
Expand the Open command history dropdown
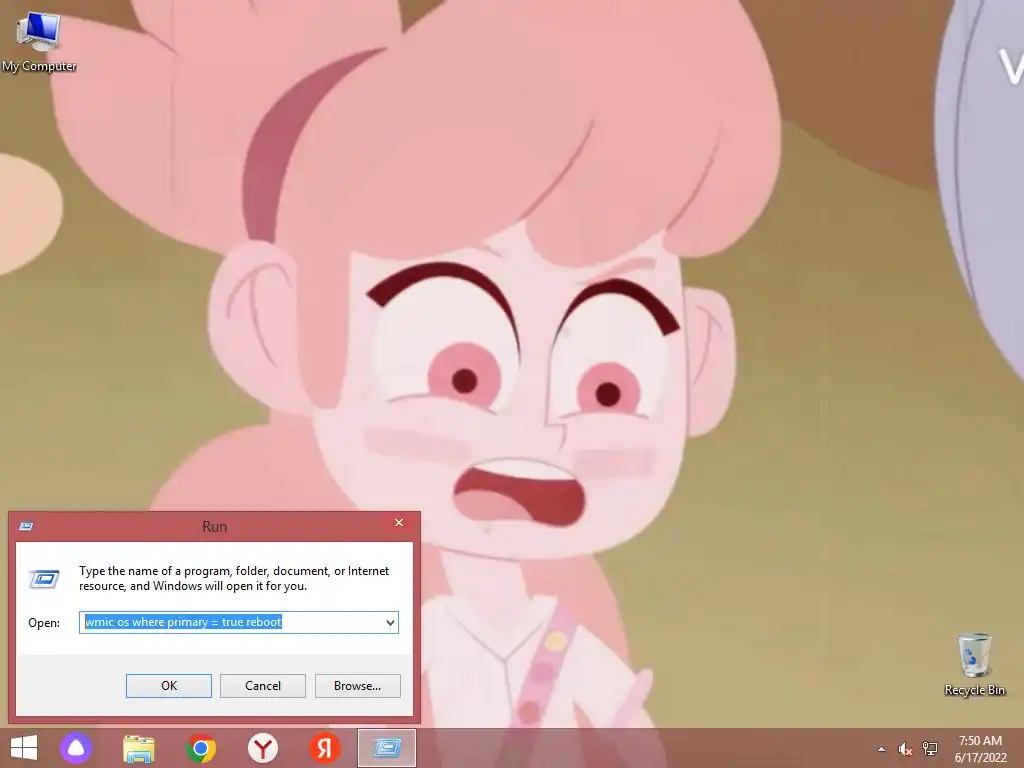390,622
